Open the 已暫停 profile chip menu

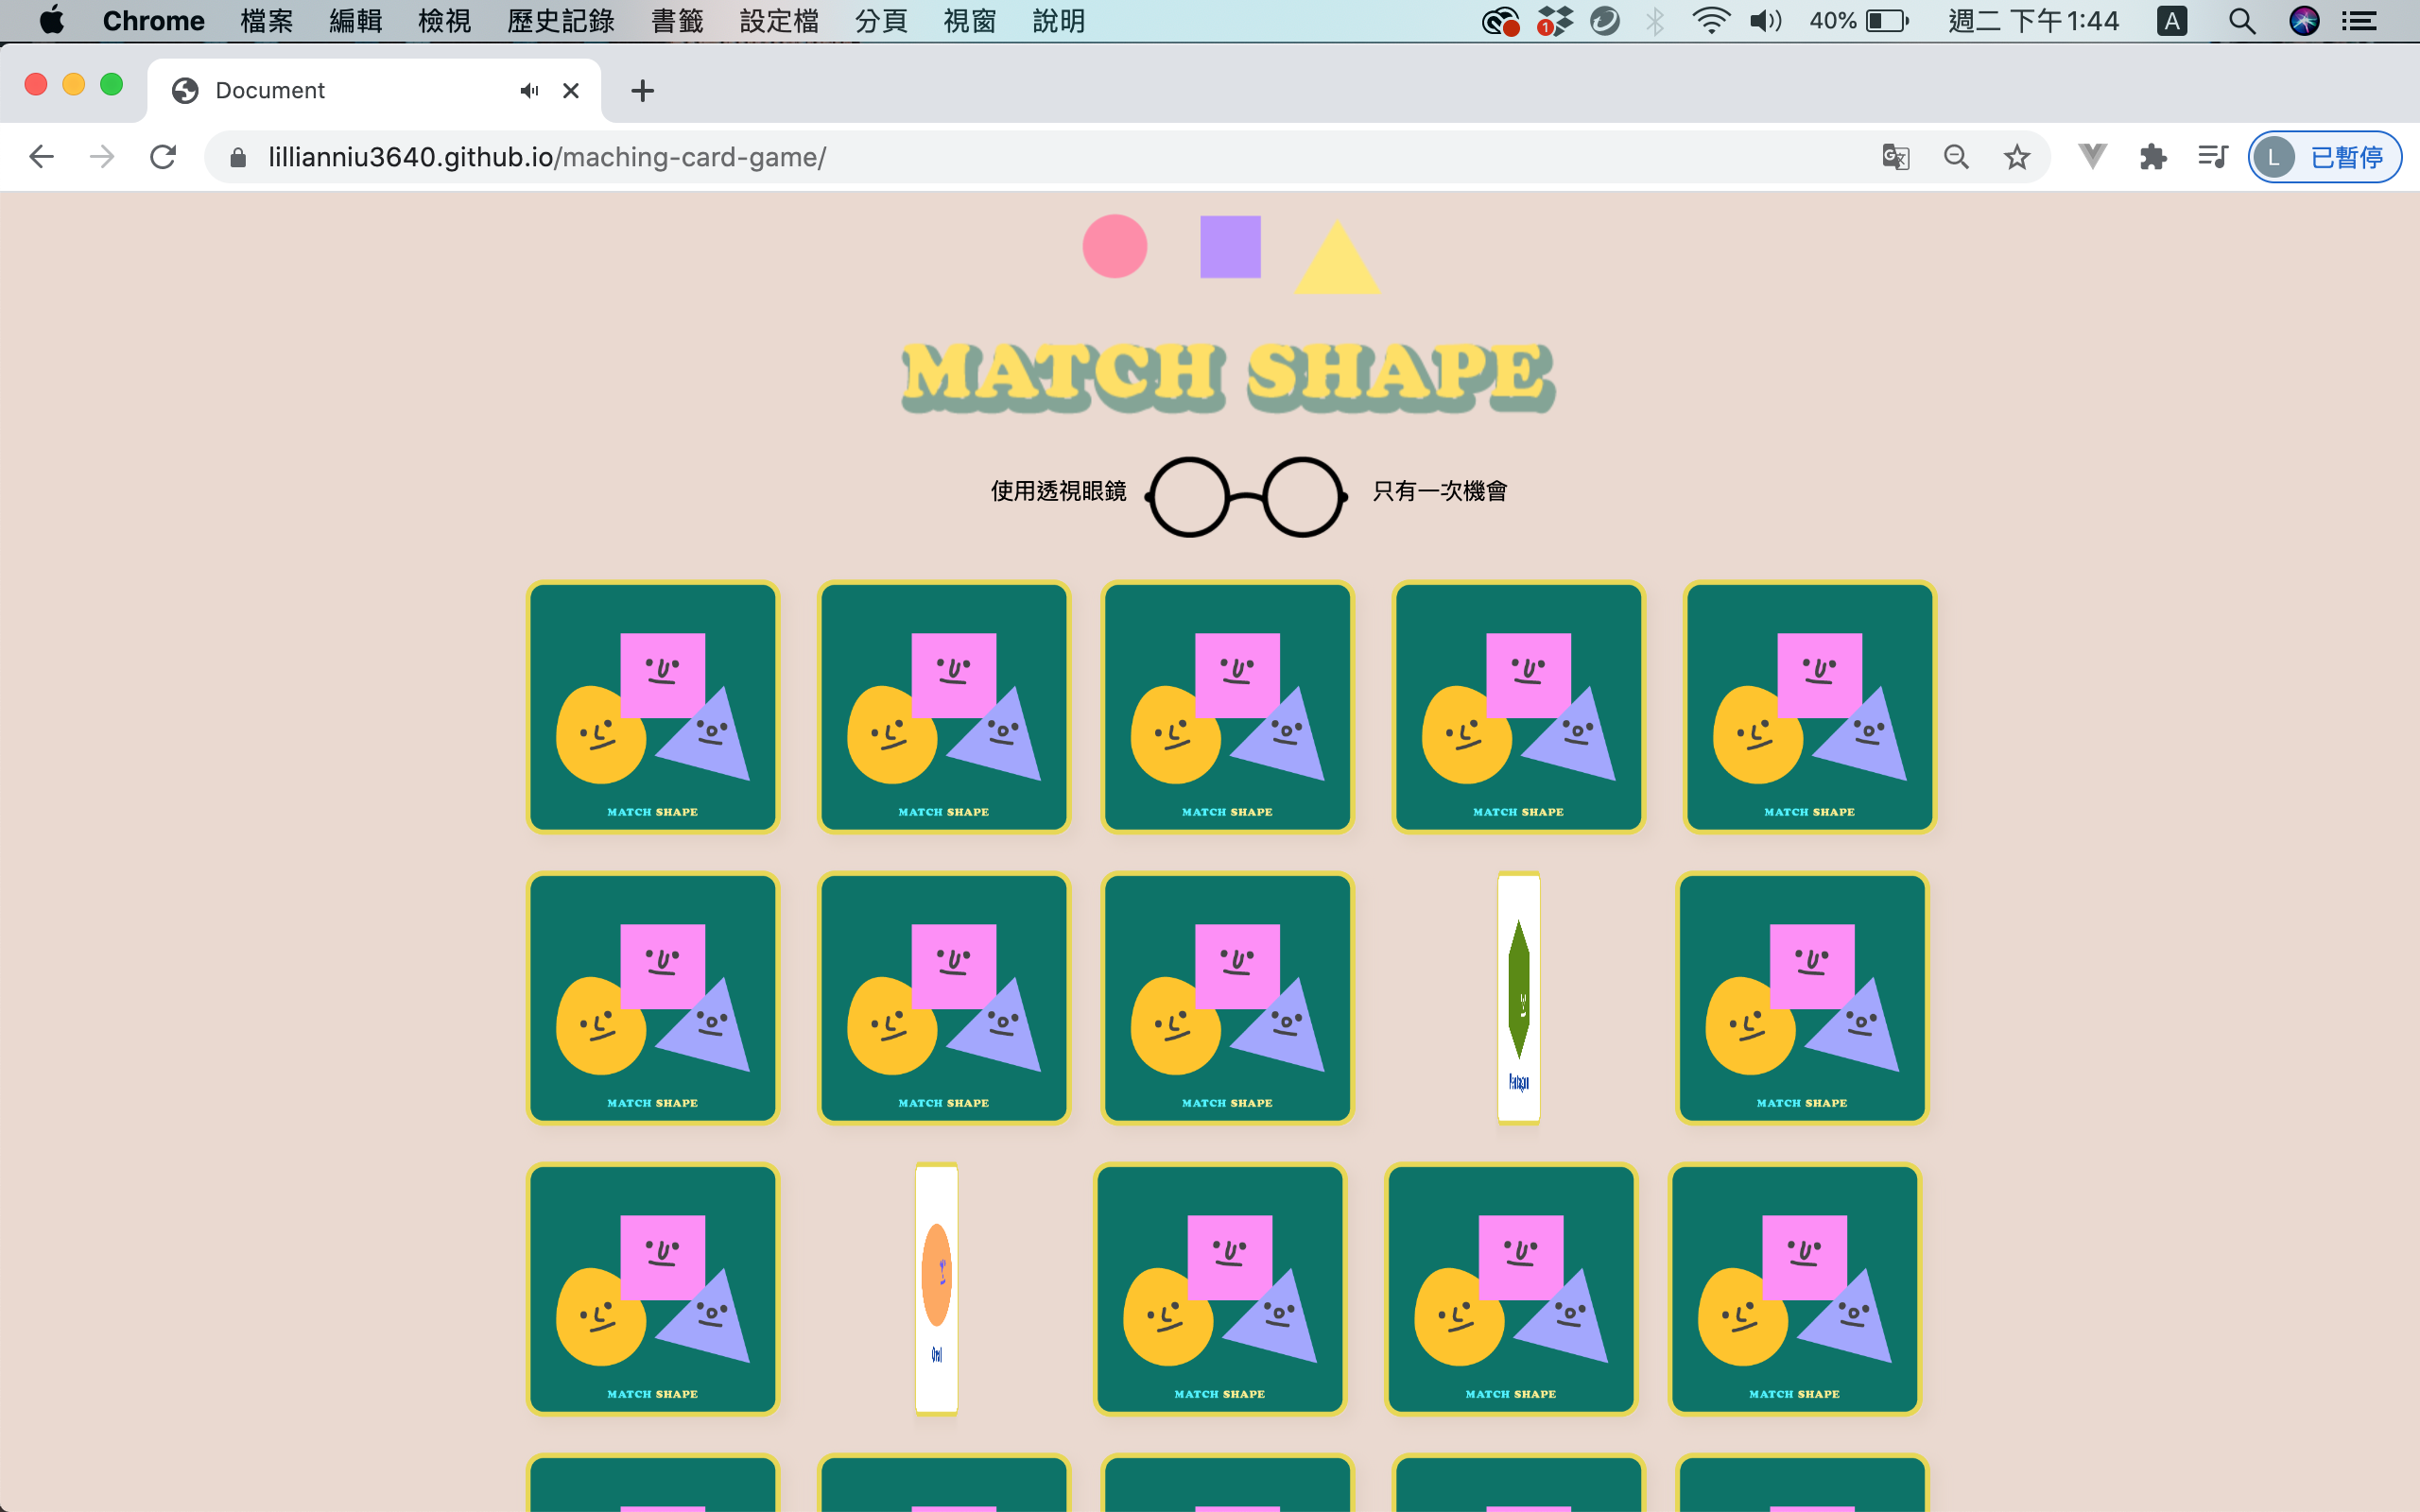[x=2325, y=157]
